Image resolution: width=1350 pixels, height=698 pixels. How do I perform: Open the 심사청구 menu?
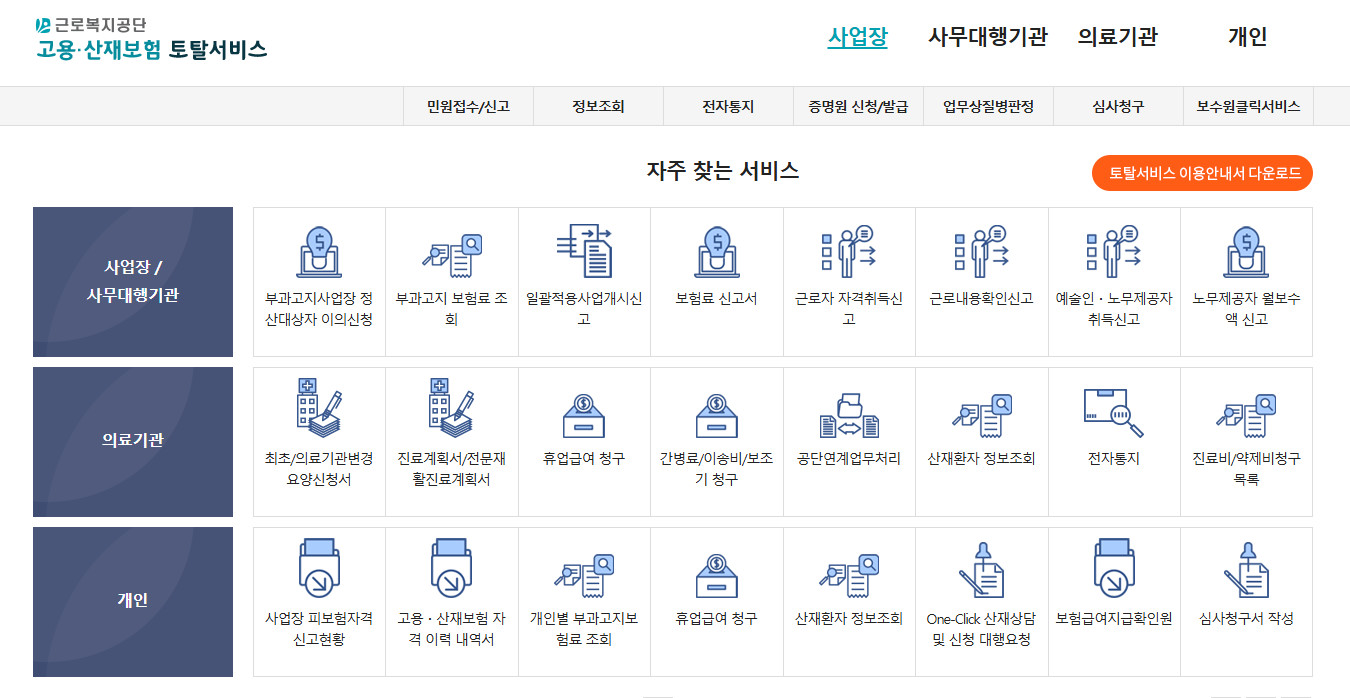pos(1118,106)
